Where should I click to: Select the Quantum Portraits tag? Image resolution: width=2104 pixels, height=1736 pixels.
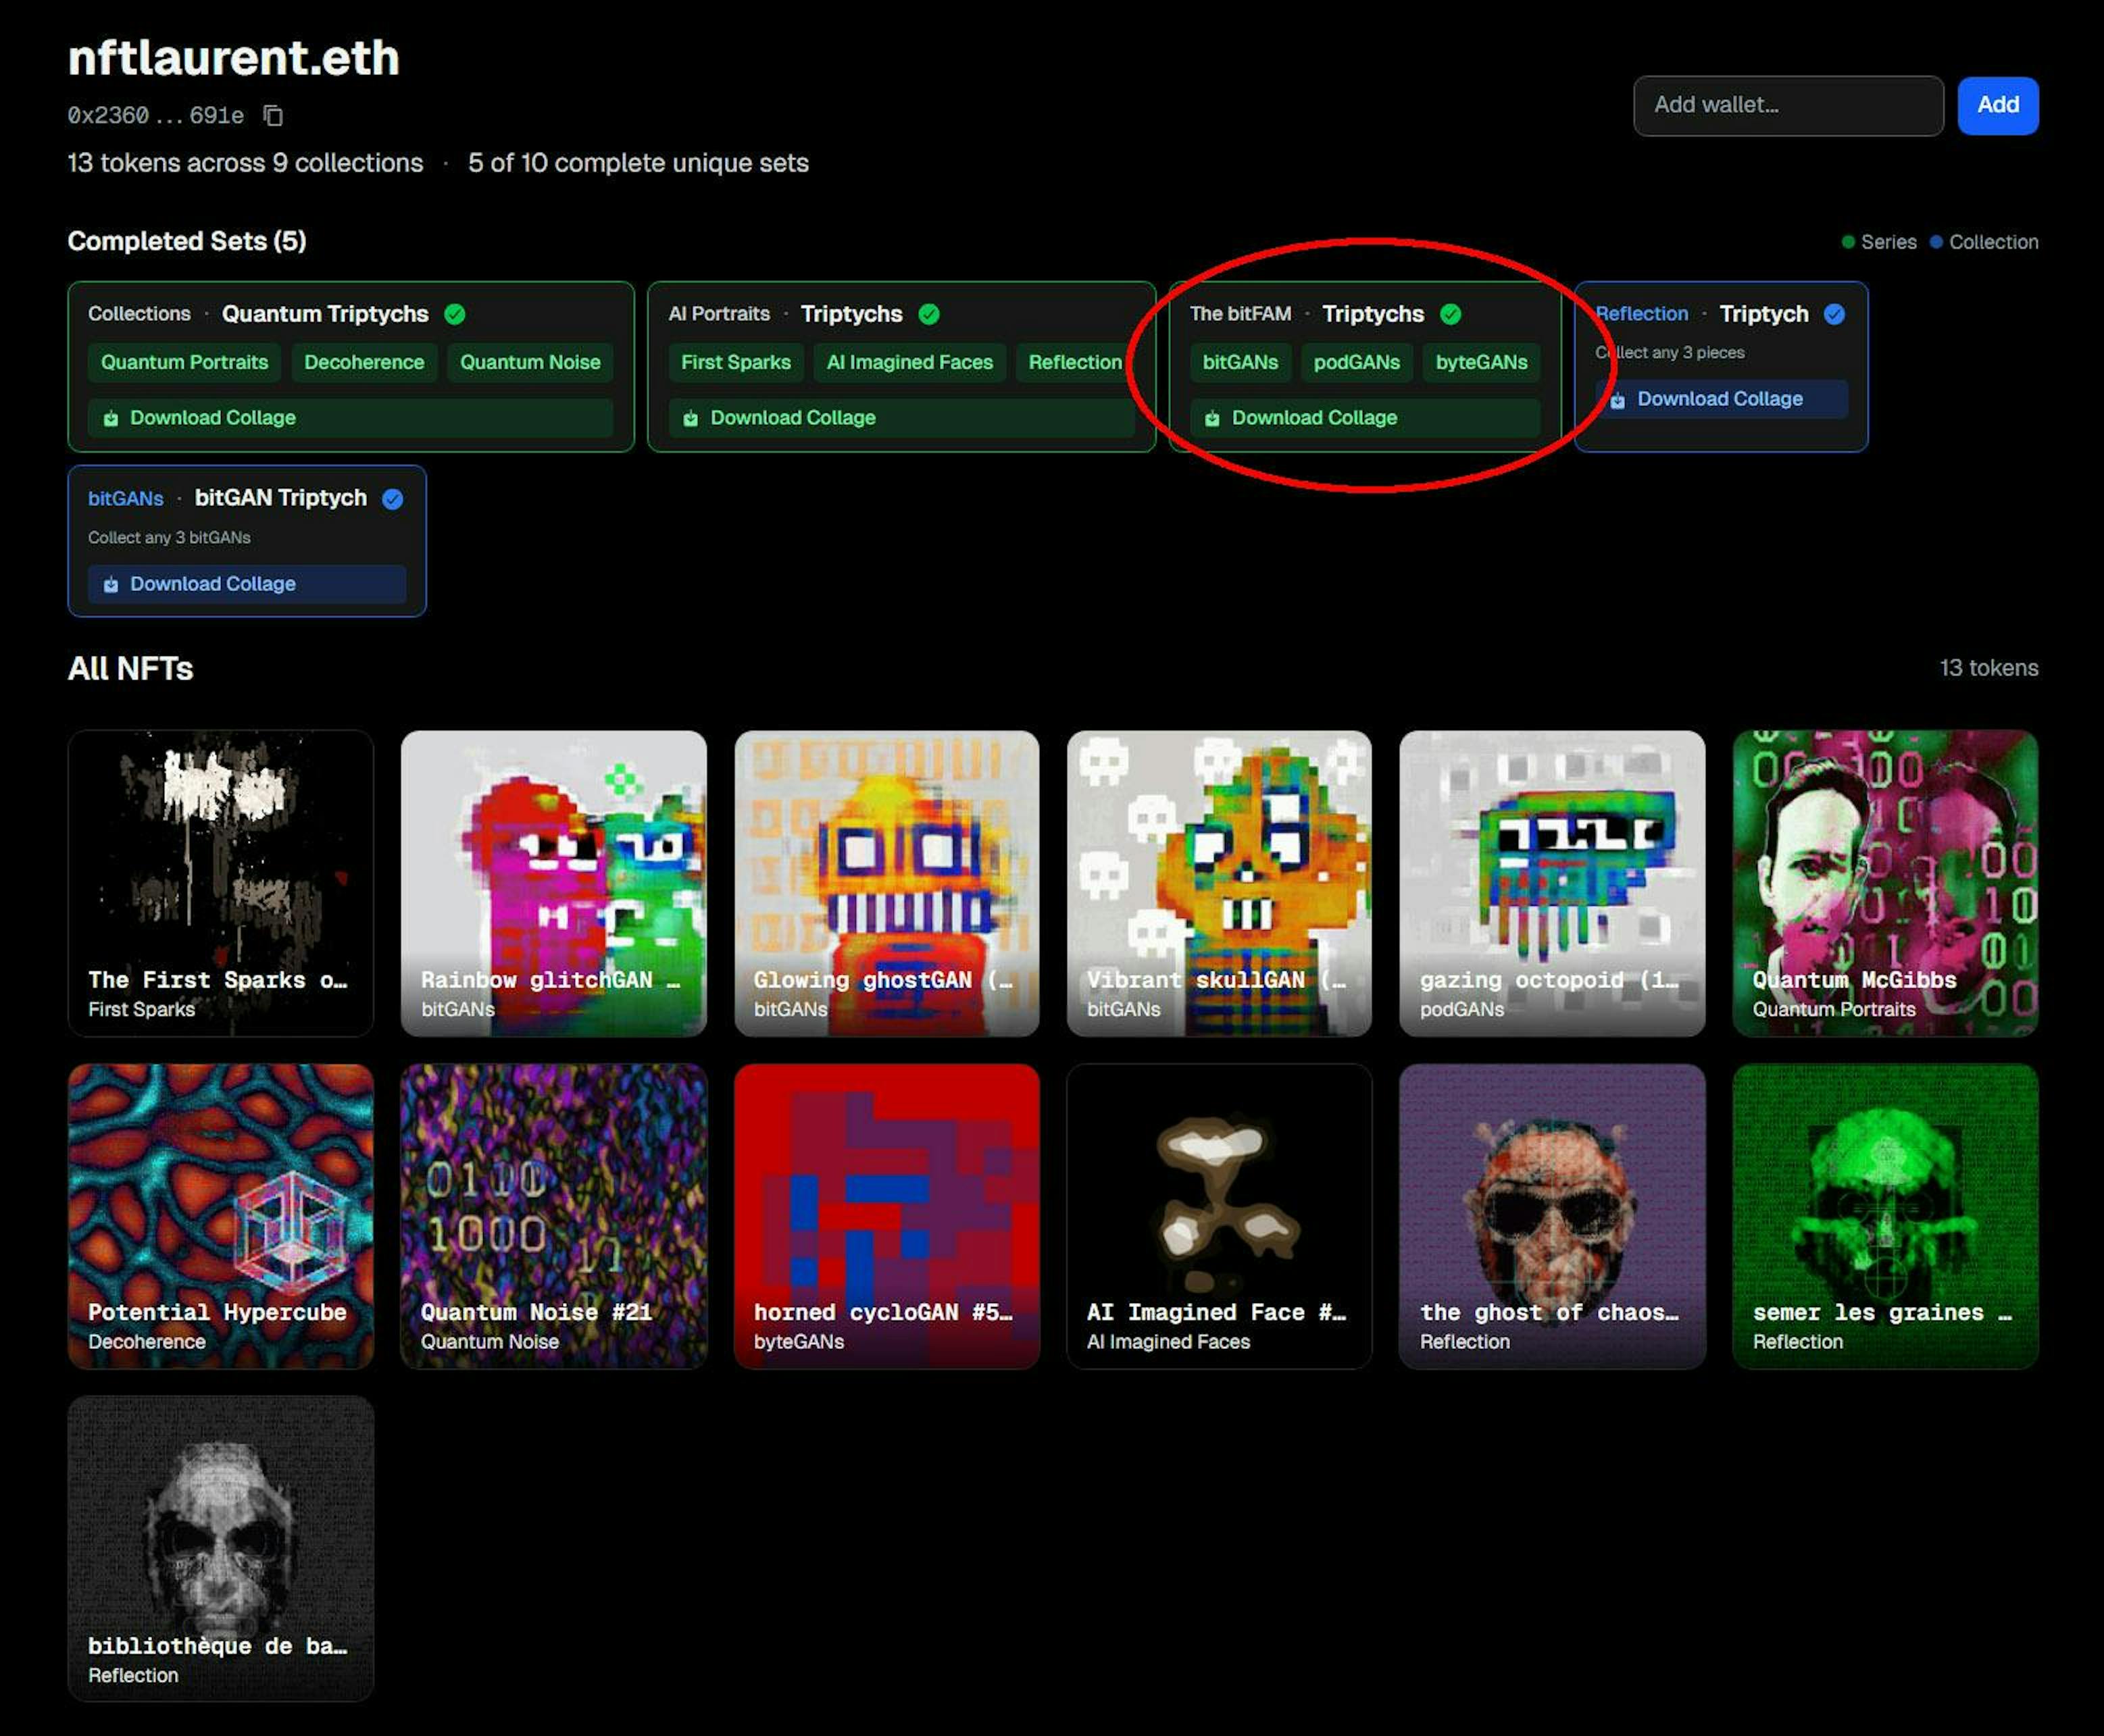pyautogui.click(x=184, y=362)
